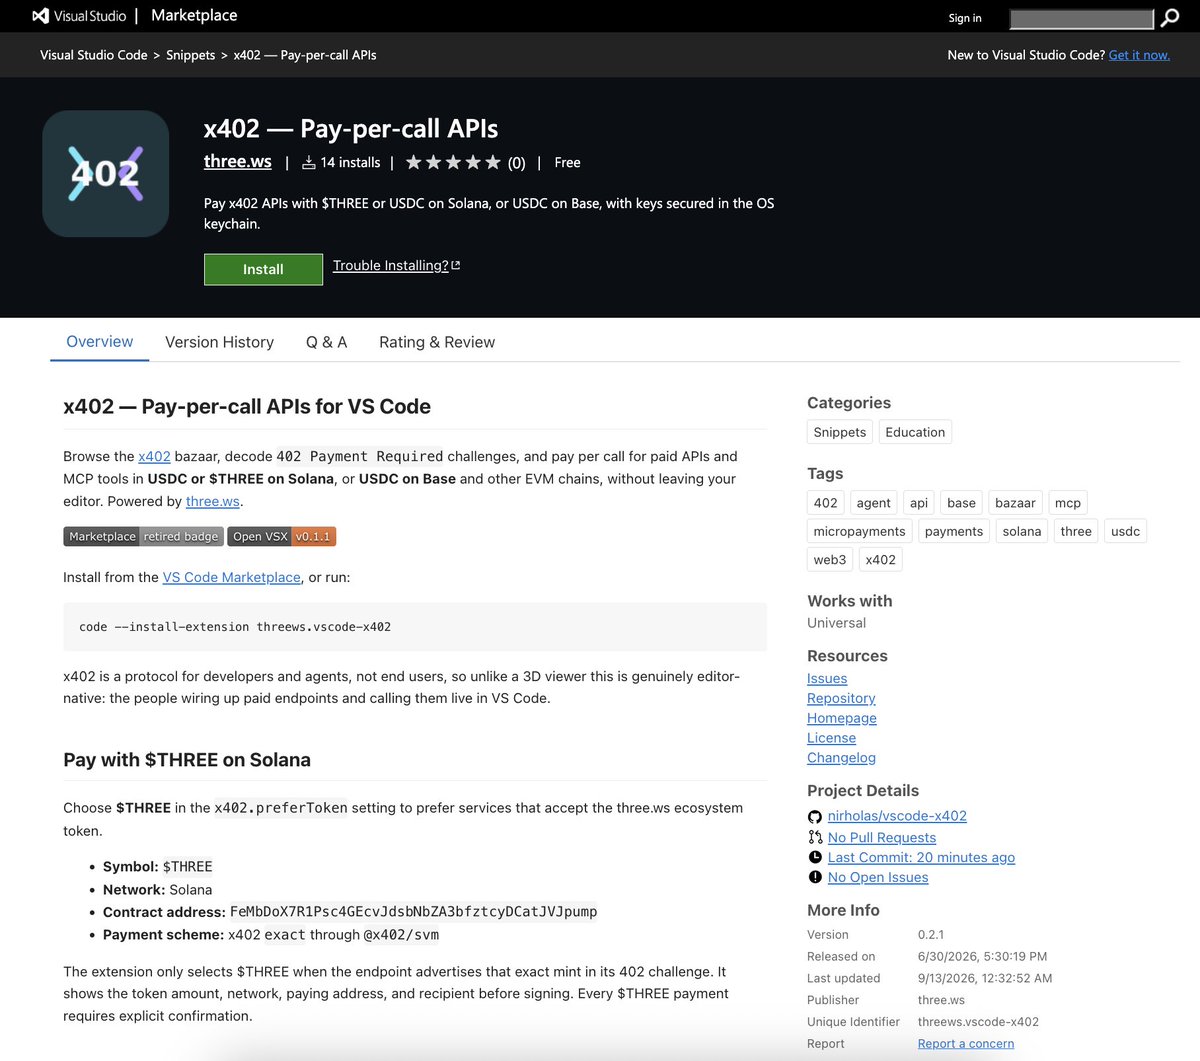Viewport: 1200px width, 1061px height.
Task: Click the usdc tag
Action: [x=1125, y=531]
